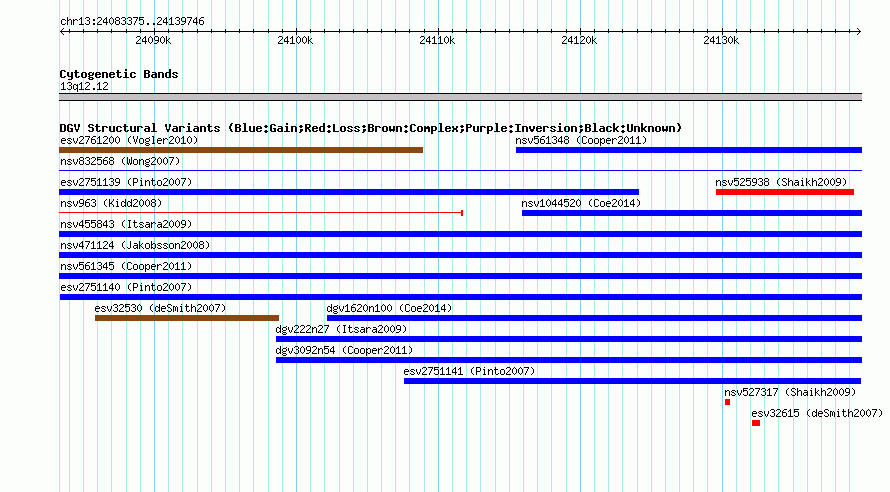The width and height of the screenshot is (890, 492).
Task: Click the nsv1044520 (Coe2014) label
Action: 581,203
